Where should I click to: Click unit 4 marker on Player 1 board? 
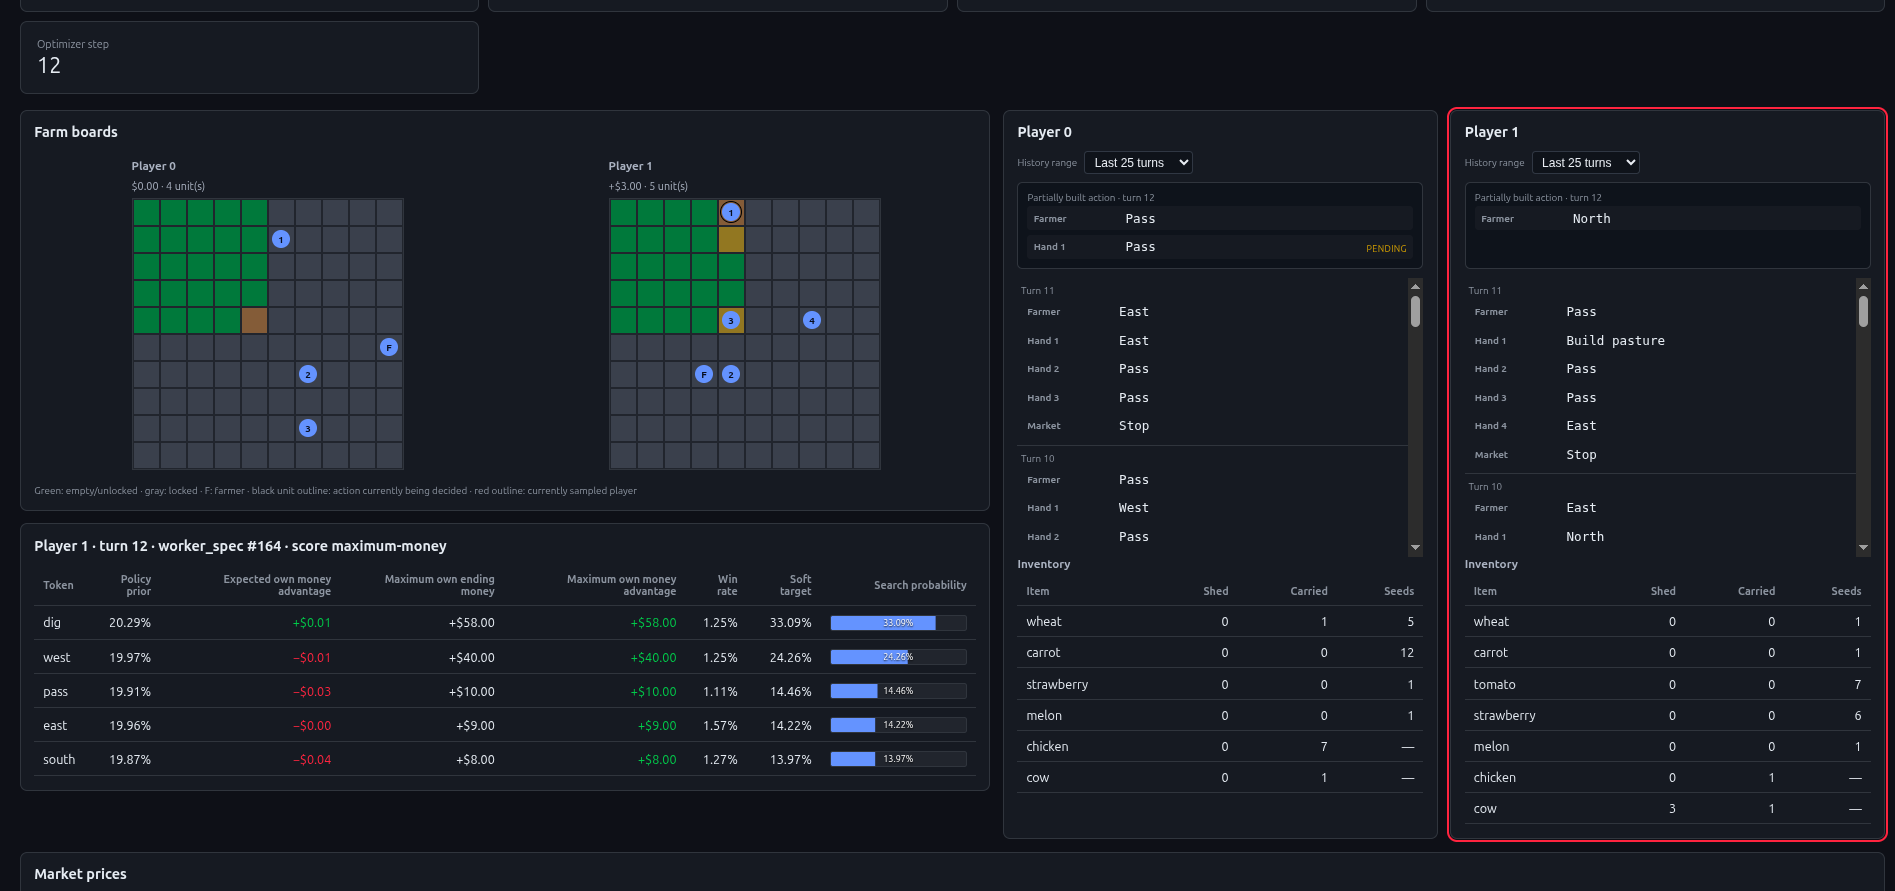click(812, 320)
